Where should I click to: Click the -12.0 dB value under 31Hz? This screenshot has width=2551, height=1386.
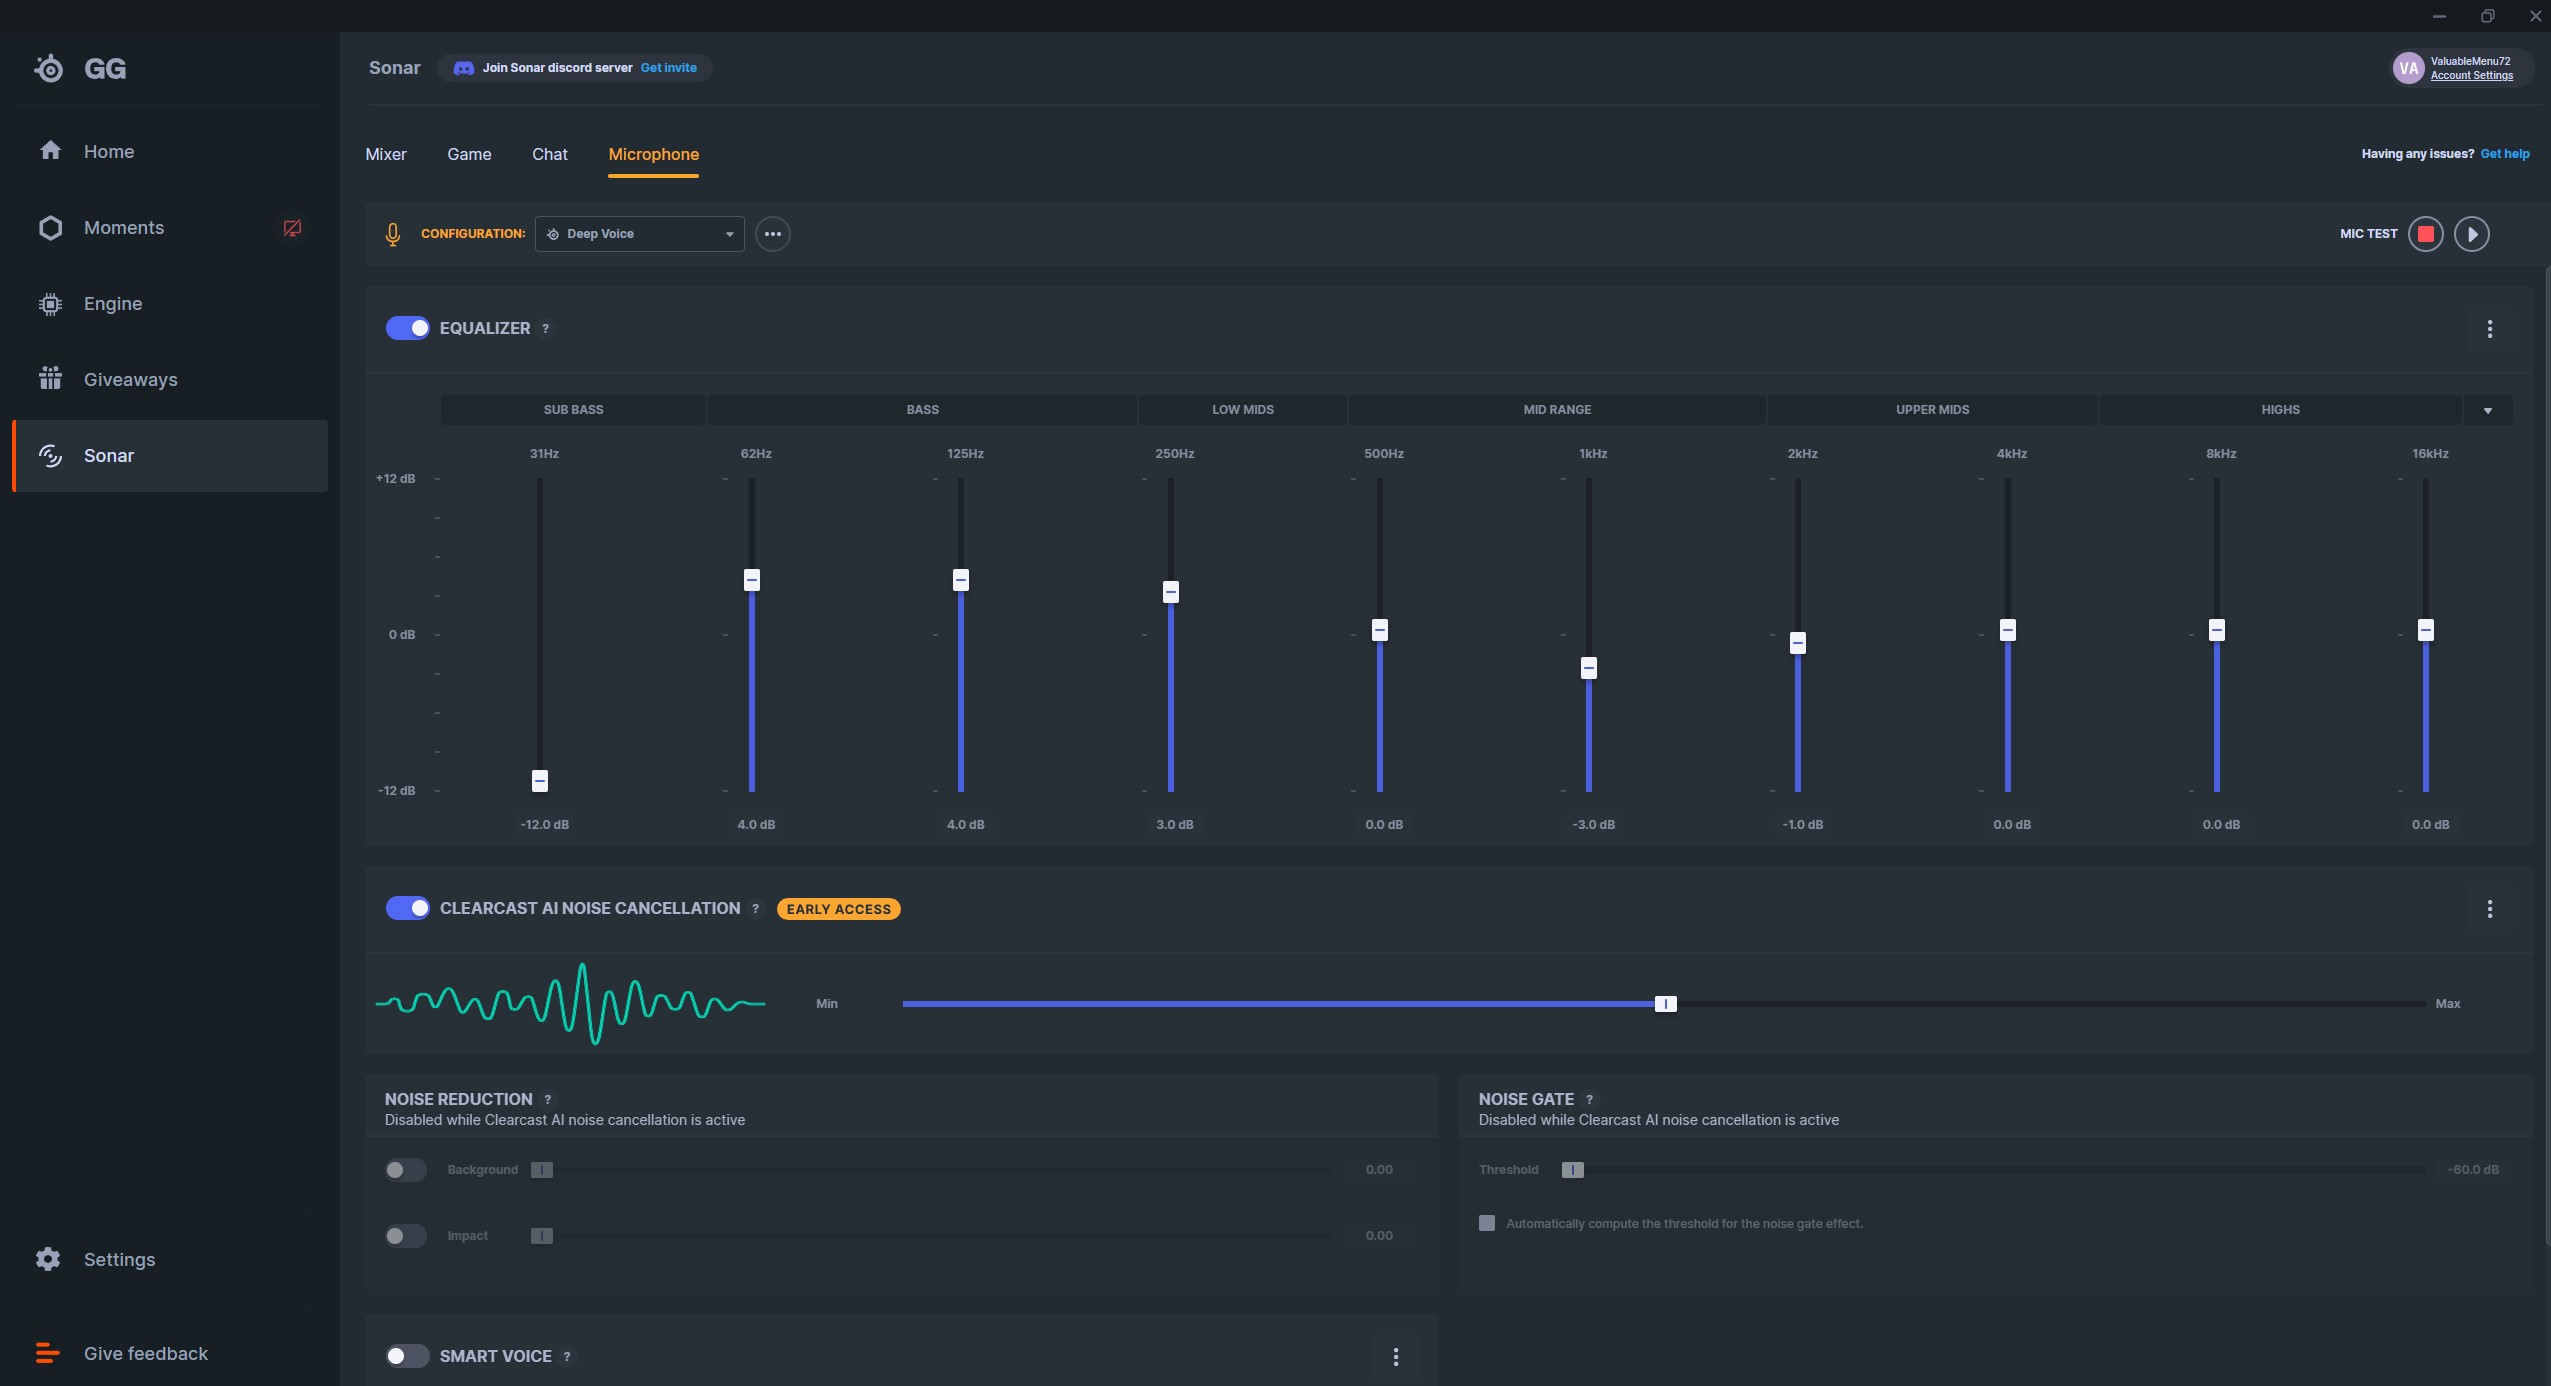tap(545, 825)
